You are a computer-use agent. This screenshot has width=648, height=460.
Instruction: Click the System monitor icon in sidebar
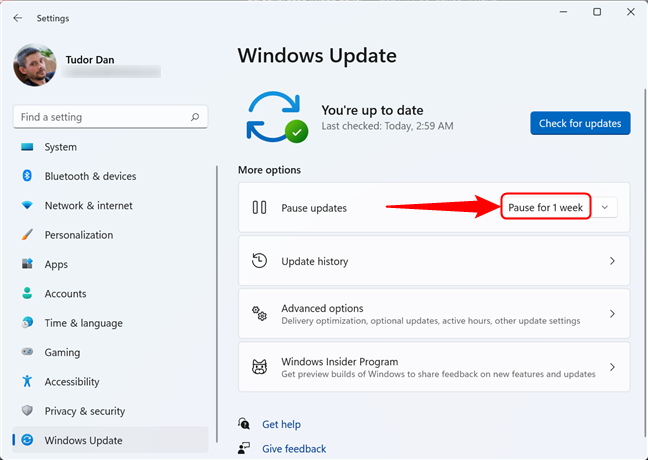(x=27, y=147)
